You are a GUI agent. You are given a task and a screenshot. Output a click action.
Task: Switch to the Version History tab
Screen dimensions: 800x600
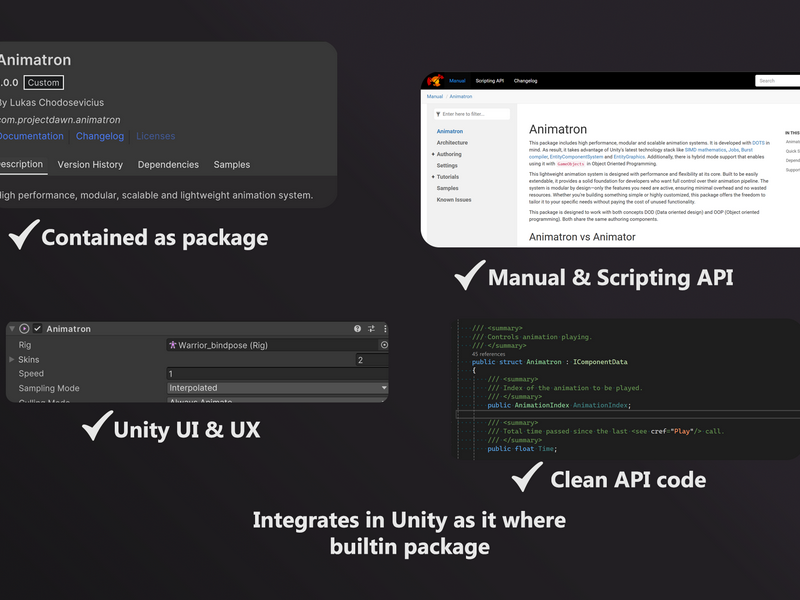click(90, 165)
